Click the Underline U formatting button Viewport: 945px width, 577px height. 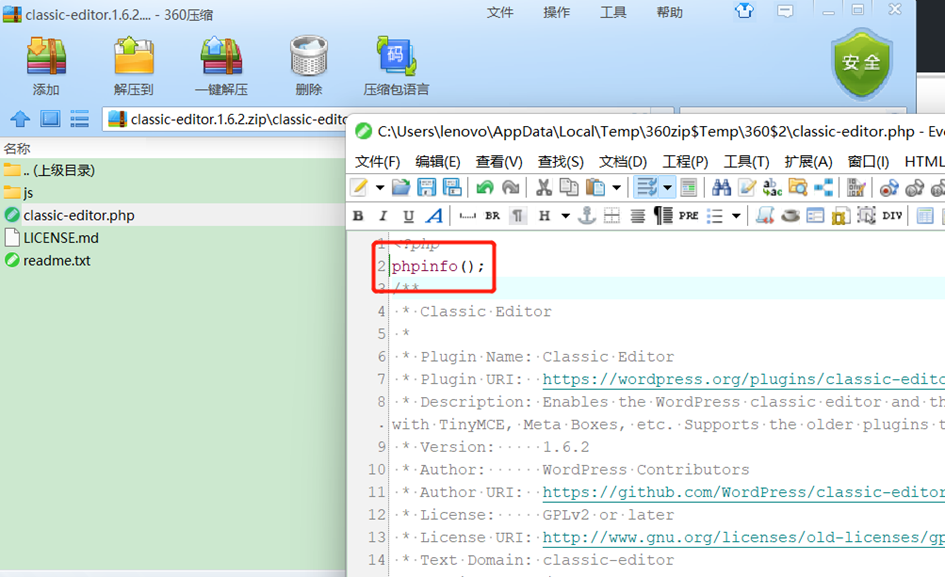[x=408, y=215]
